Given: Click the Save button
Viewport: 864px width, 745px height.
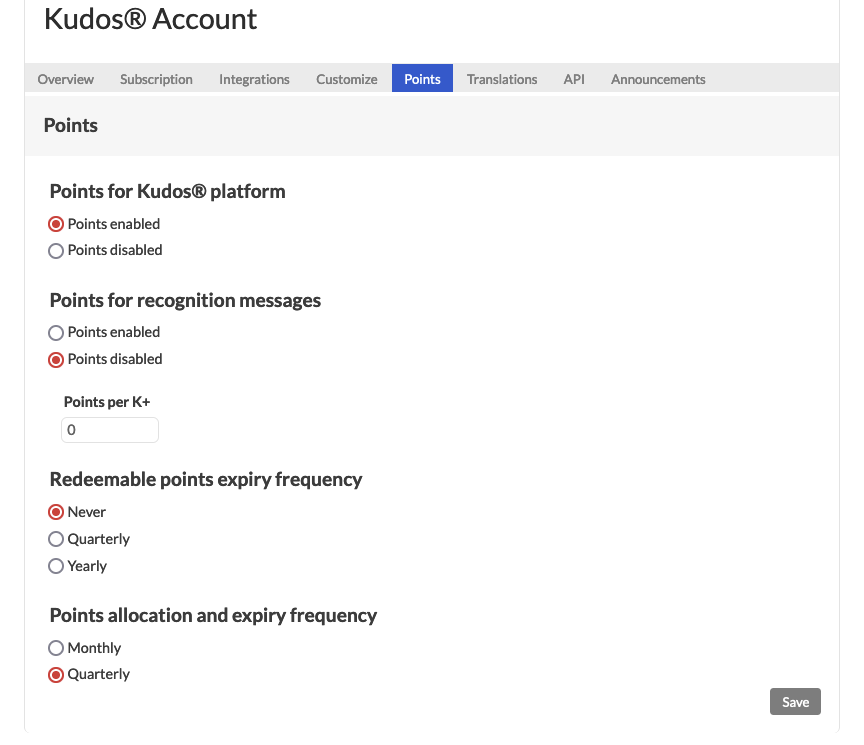Looking at the screenshot, I should [795, 701].
